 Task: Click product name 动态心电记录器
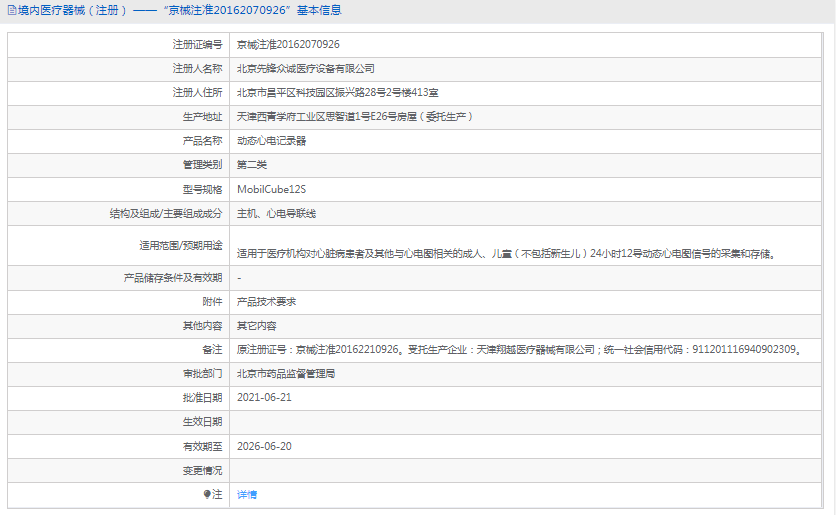(x=271, y=141)
